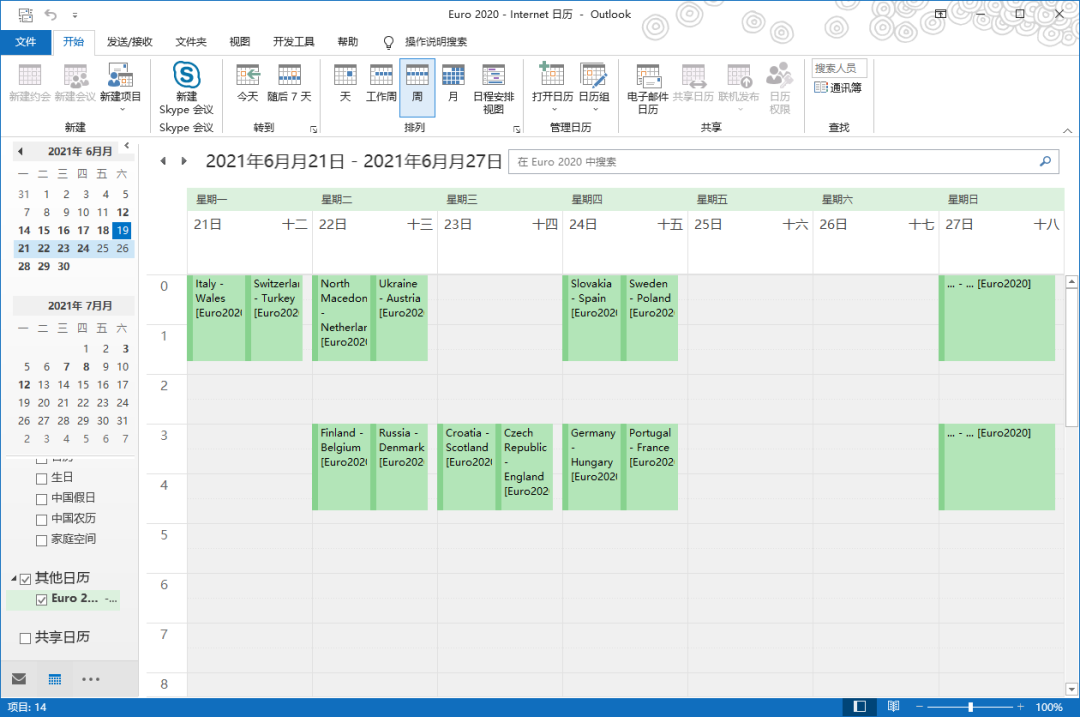
Task: Open the 发送/接收 ribbon tab
Action: [x=129, y=42]
